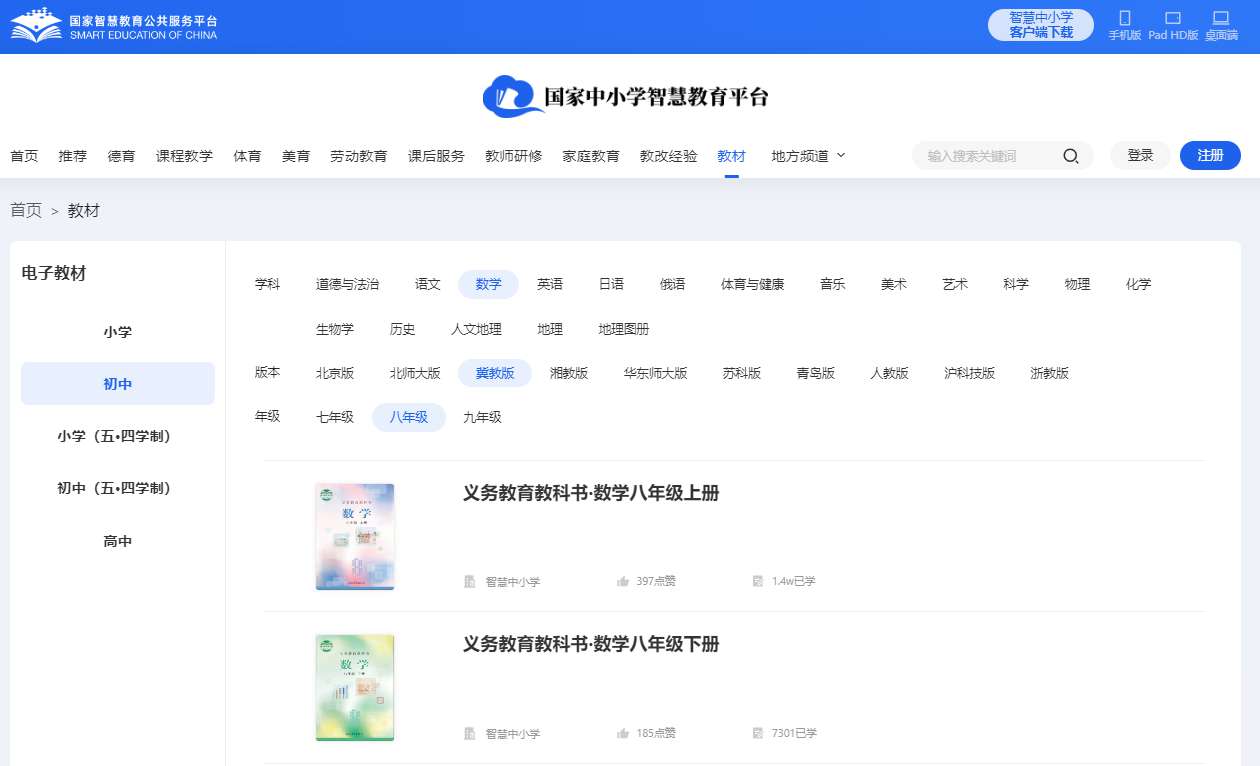Select the 苏科版 edition filter
Image resolution: width=1260 pixels, height=766 pixels.
click(x=741, y=373)
